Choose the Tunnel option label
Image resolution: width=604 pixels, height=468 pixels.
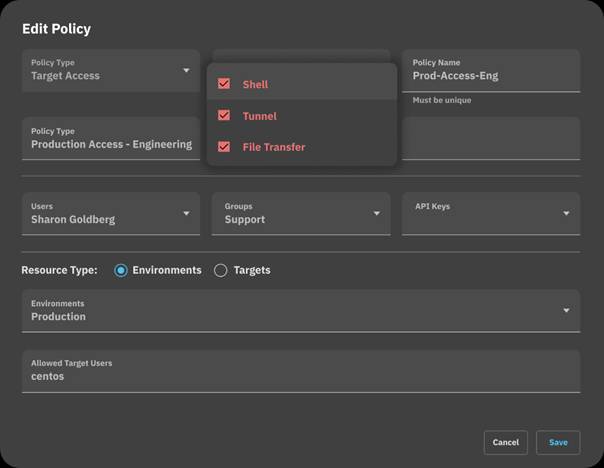[259, 116]
